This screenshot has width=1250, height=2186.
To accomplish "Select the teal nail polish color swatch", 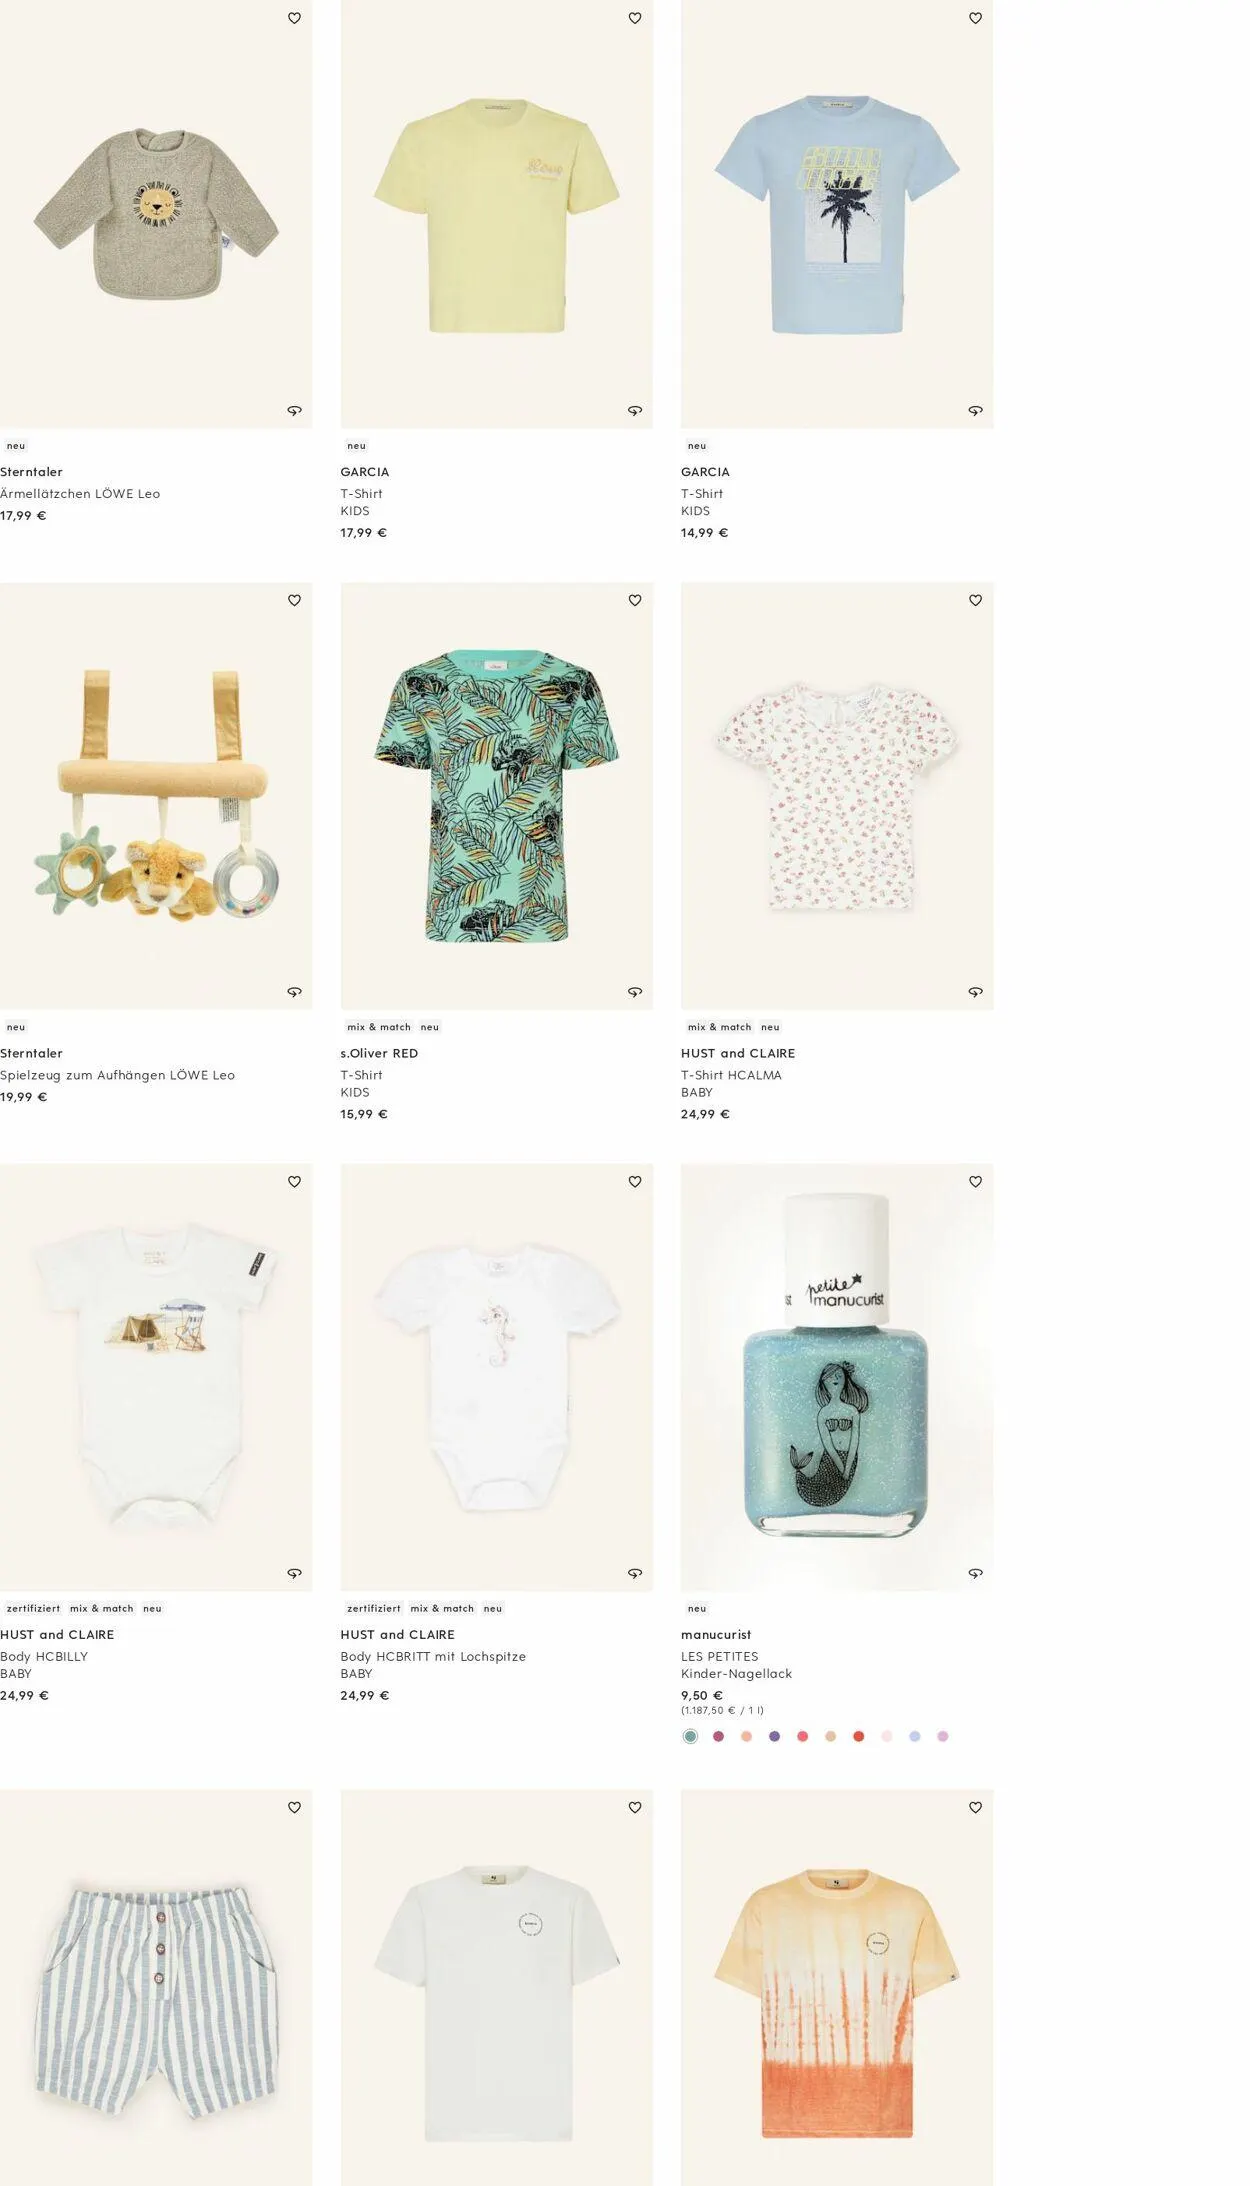I will pos(690,1736).
